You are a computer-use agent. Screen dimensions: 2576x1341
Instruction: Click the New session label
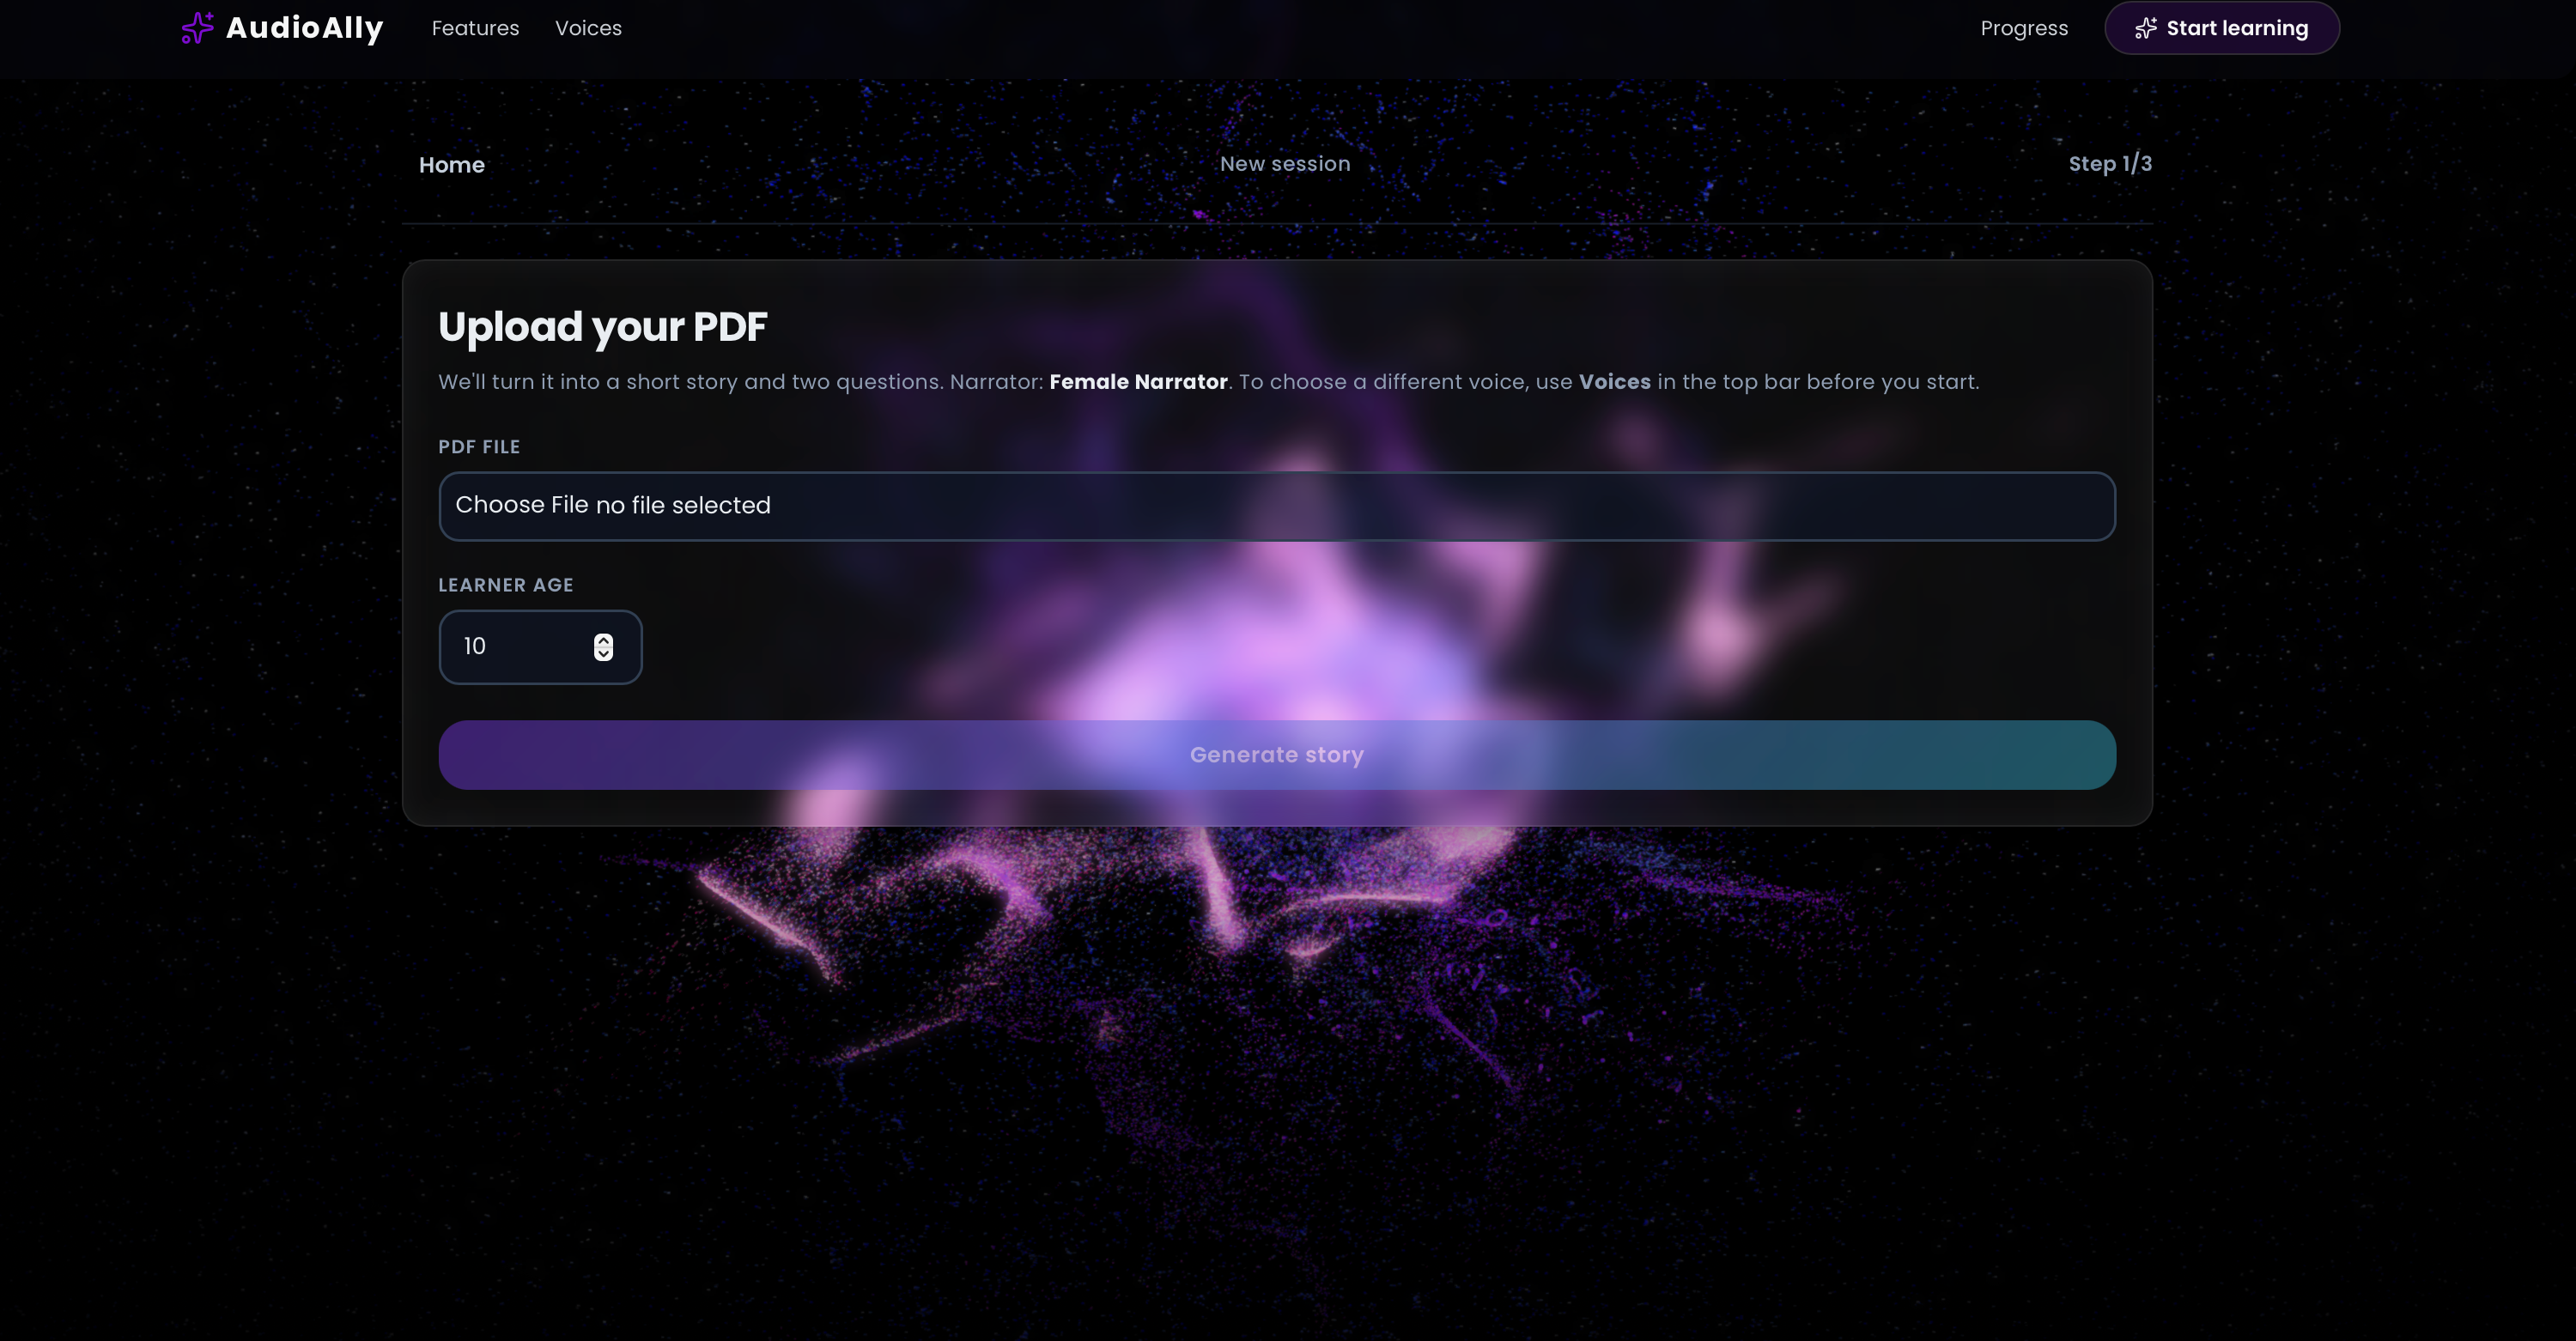[x=1284, y=164]
